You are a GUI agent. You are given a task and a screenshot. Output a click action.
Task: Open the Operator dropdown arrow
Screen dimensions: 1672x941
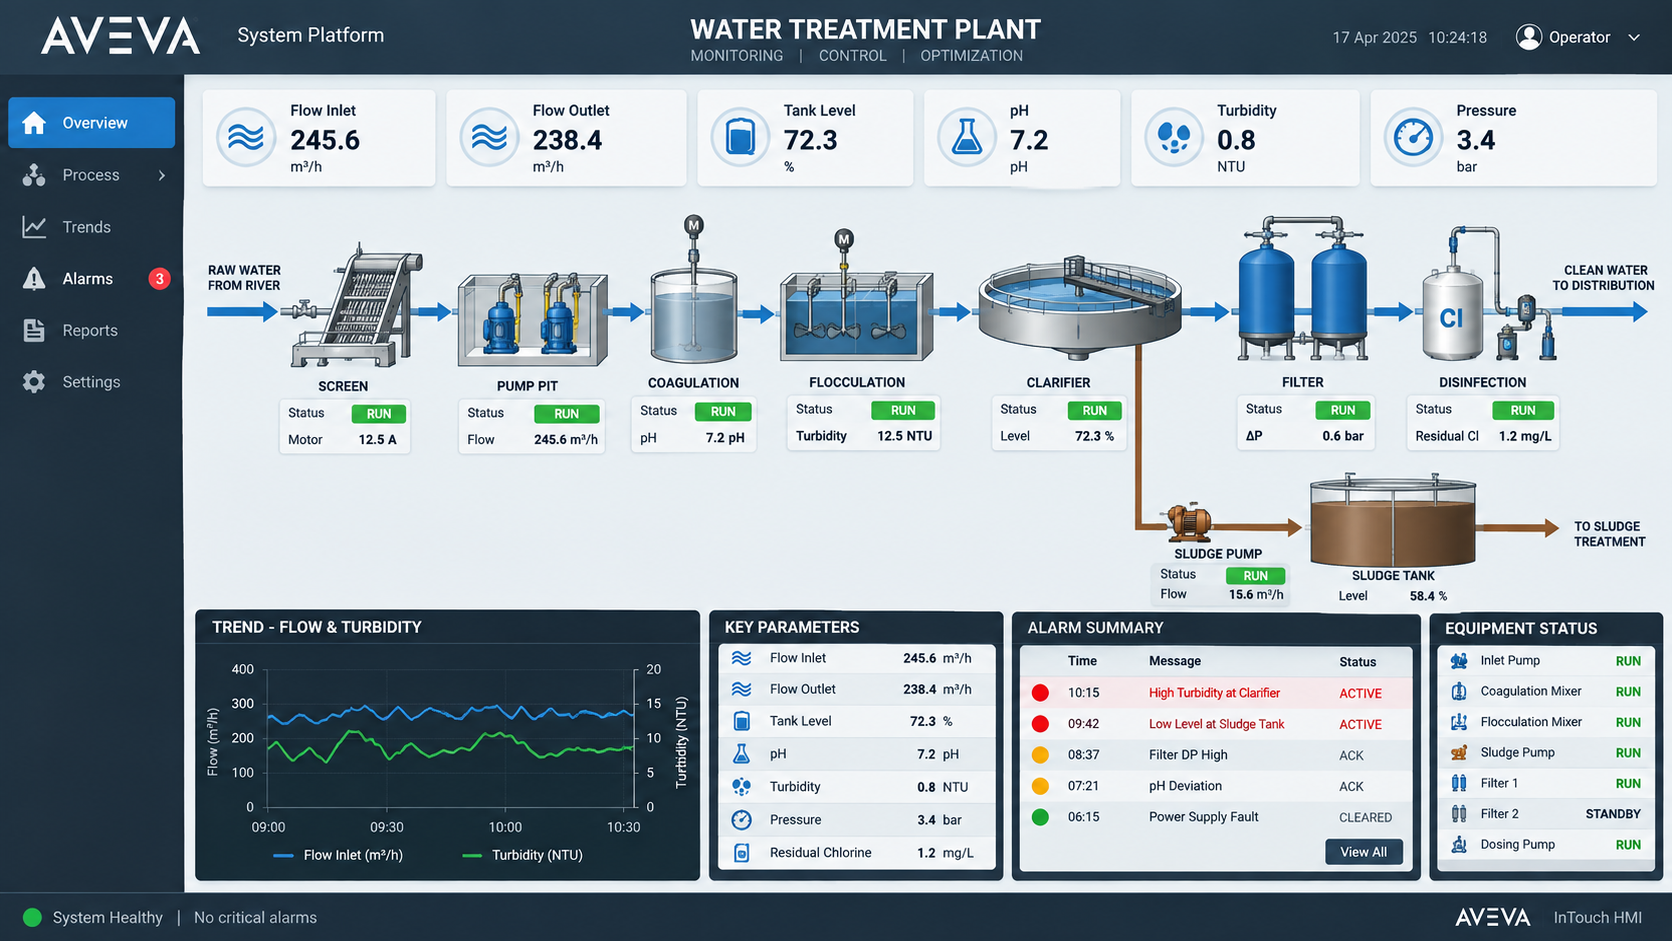point(1634,38)
